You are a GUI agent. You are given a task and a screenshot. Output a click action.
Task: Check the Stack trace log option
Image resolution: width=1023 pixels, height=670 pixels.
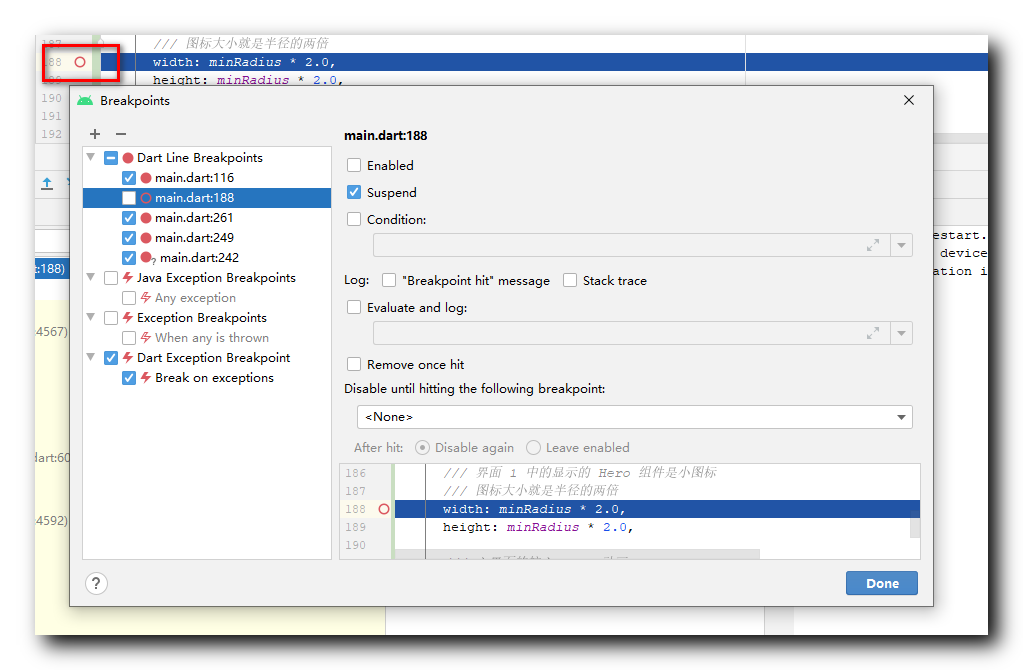coord(570,280)
